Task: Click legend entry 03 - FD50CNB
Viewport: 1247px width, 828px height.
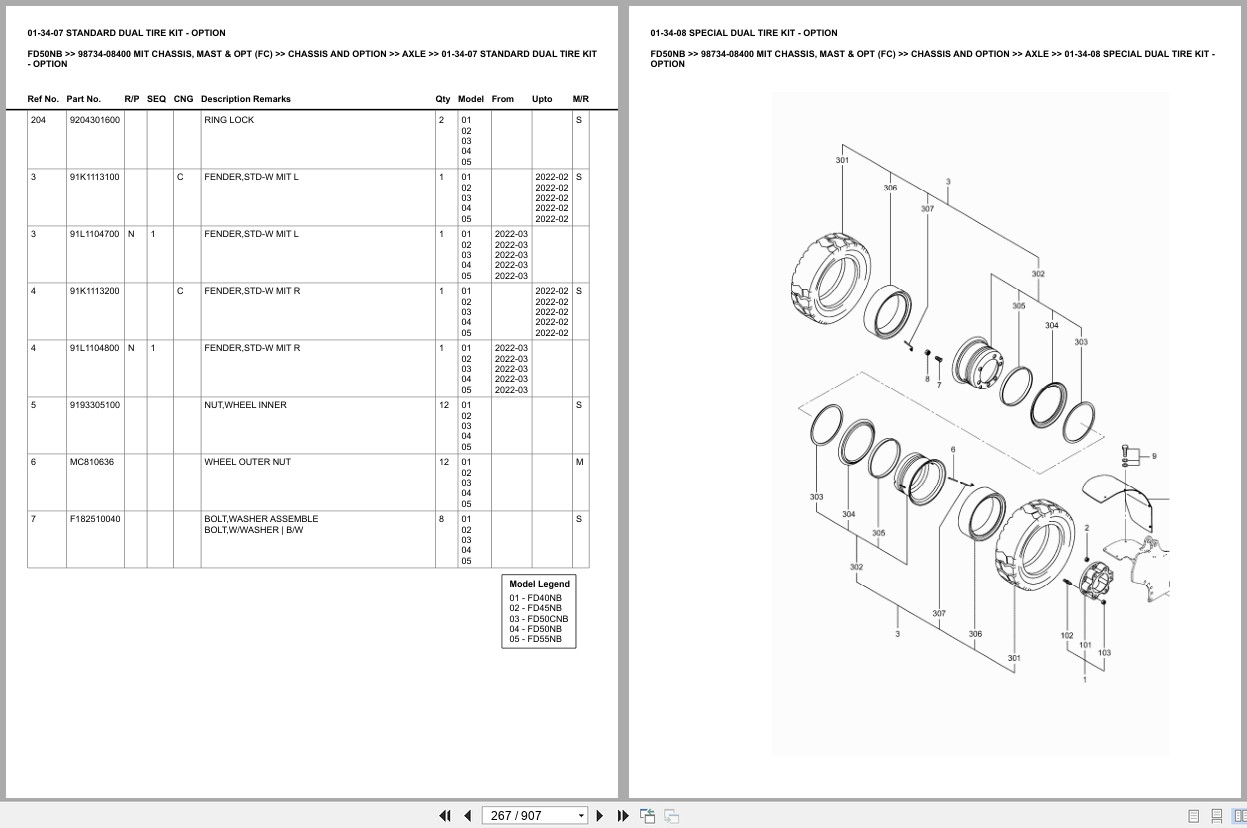Action: [538, 619]
